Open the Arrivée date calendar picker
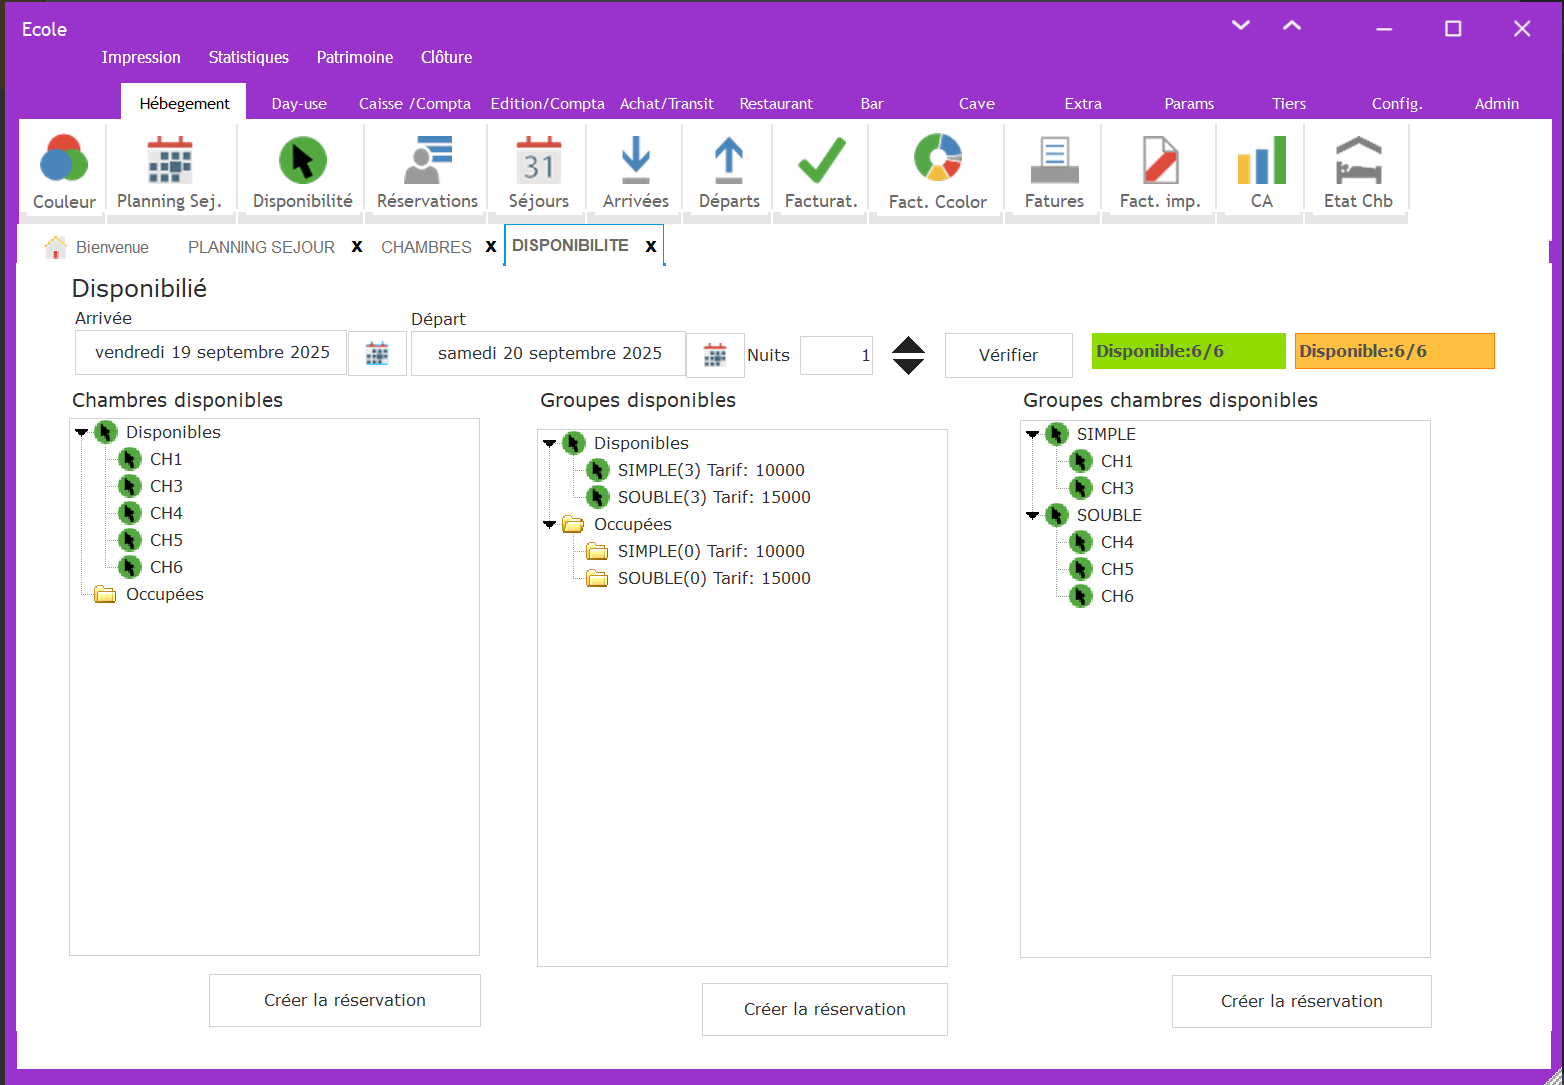Viewport: 1564px width, 1085px height. point(377,354)
